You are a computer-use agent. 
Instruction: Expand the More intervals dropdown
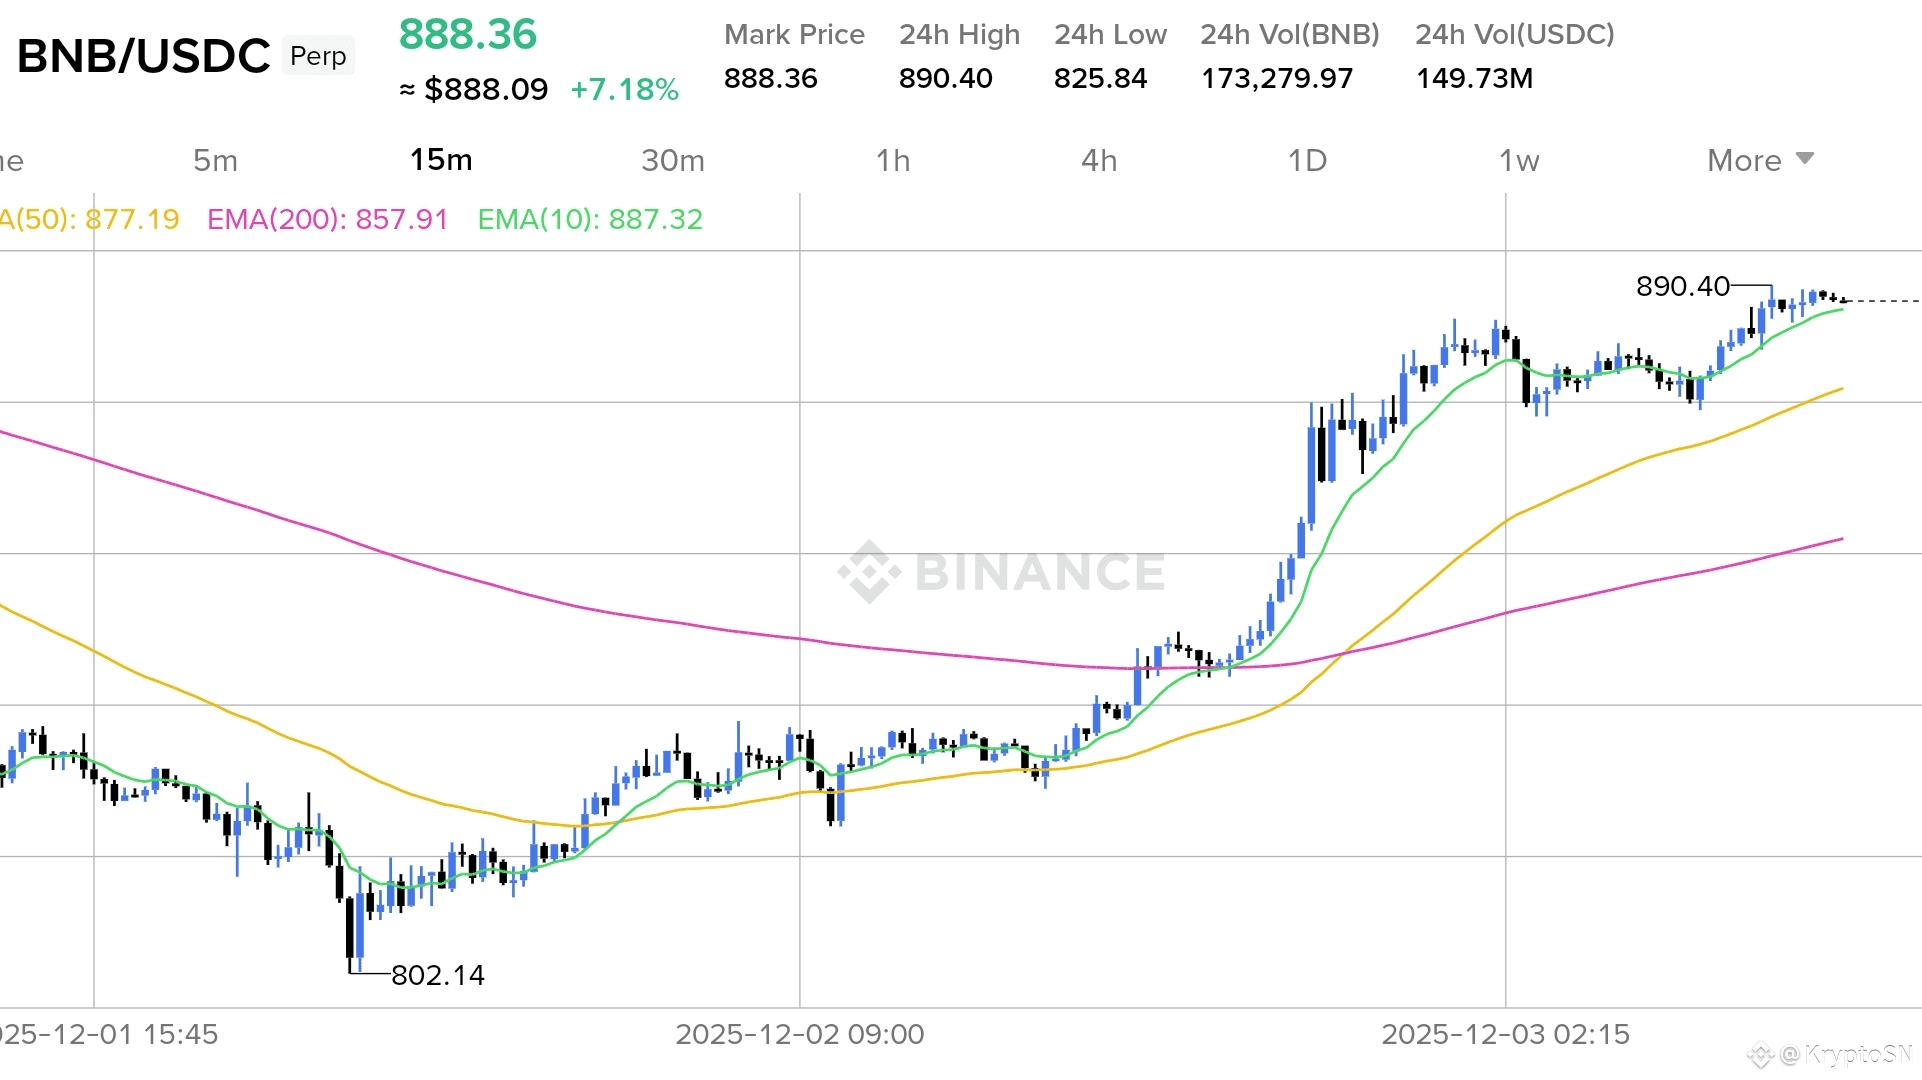click(x=1744, y=160)
